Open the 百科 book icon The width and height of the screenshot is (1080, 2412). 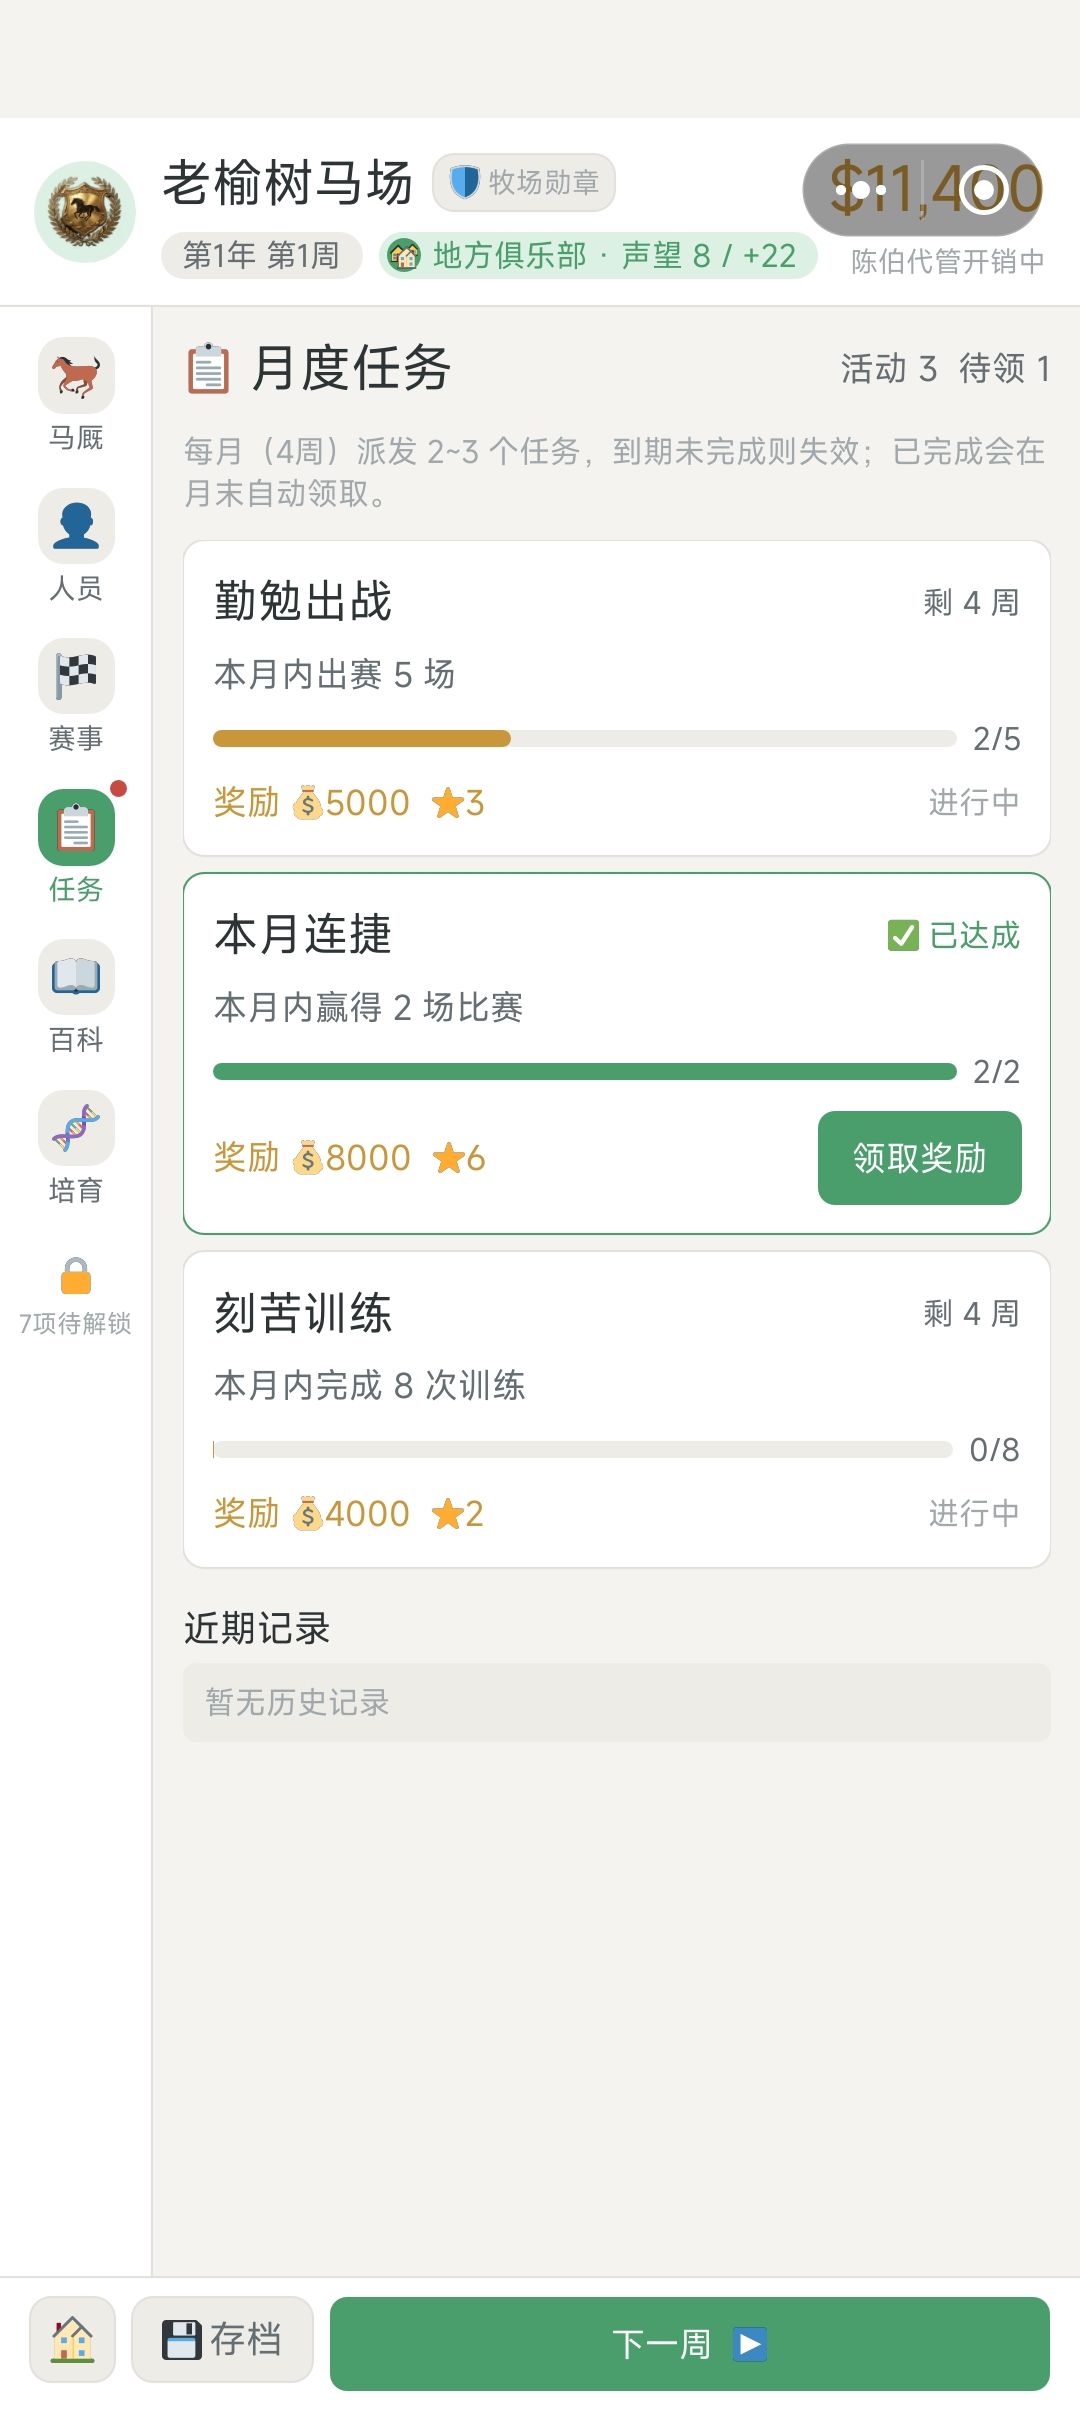coord(76,978)
